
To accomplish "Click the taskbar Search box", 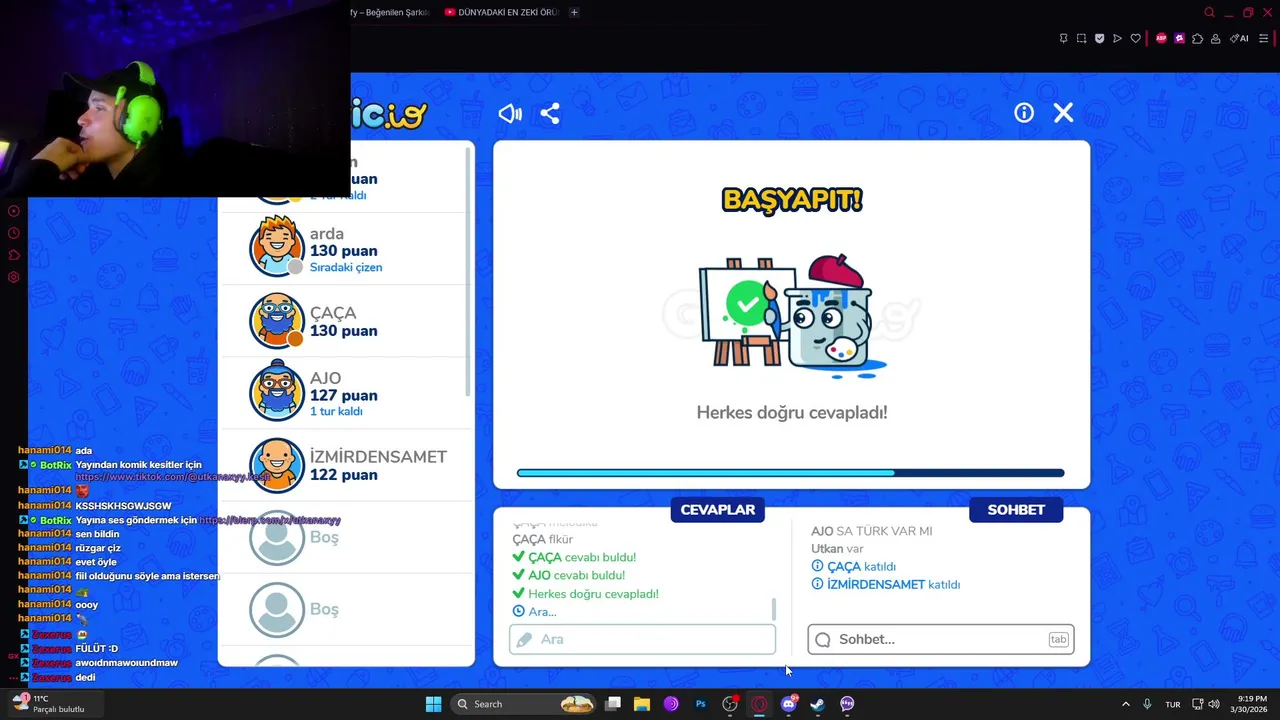I will (x=523, y=704).
